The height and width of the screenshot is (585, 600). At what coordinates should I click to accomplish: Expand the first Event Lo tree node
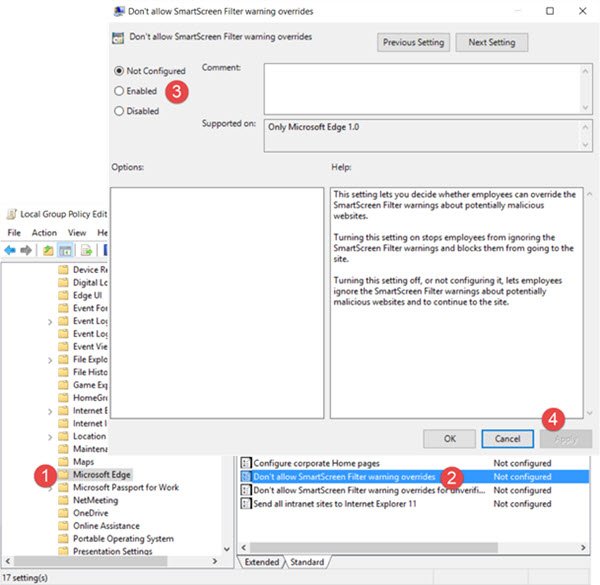50,322
